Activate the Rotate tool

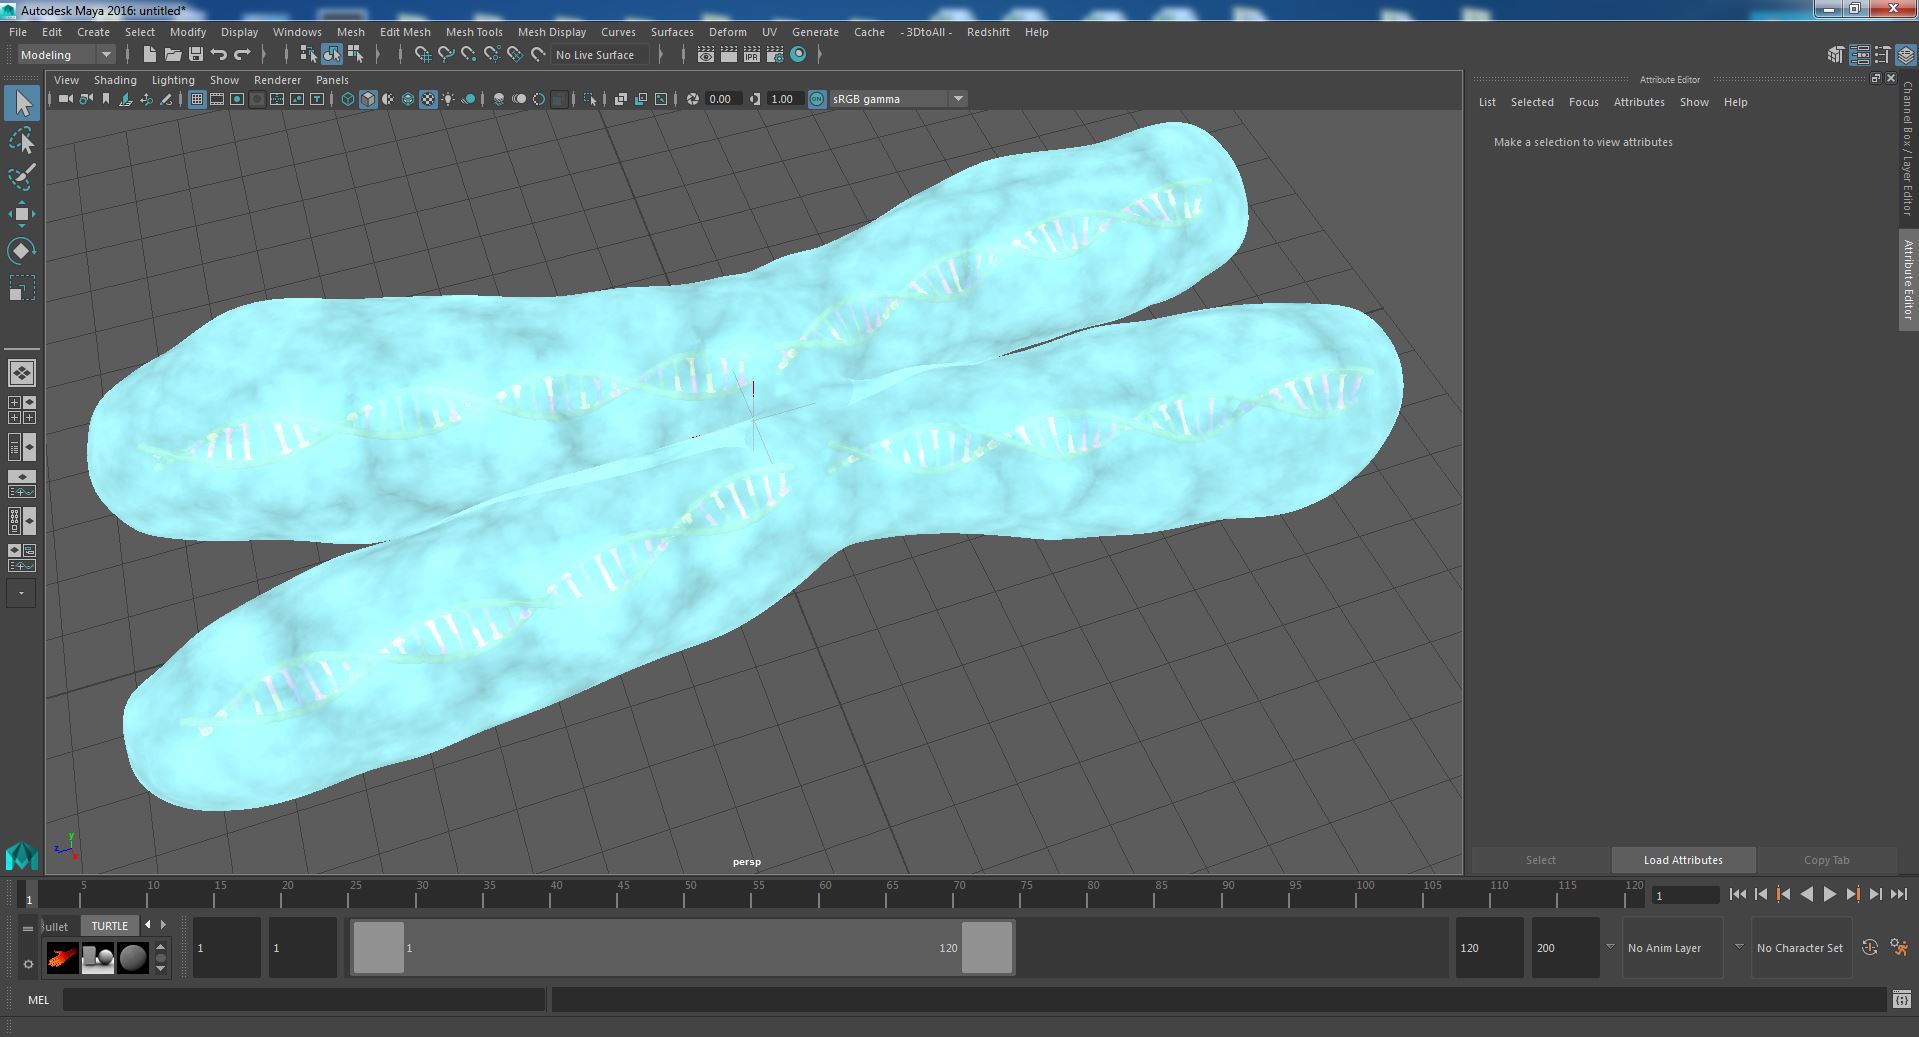tap(22, 251)
